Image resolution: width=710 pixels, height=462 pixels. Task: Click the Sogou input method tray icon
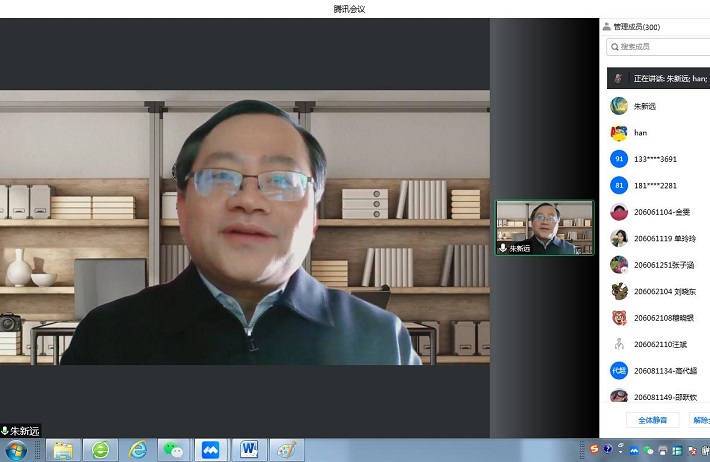pyautogui.click(x=593, y=450)
